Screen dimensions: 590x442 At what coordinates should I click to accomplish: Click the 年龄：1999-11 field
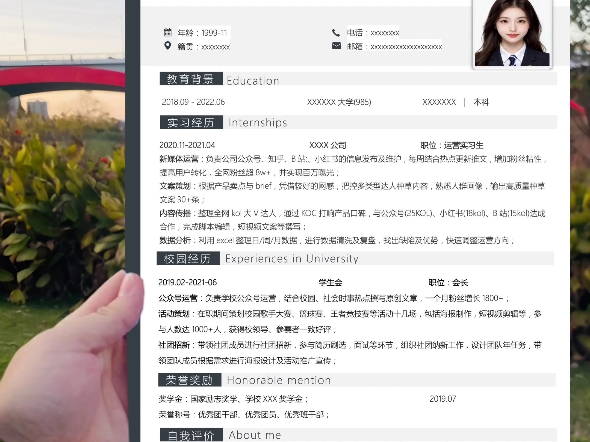[203, 33]
